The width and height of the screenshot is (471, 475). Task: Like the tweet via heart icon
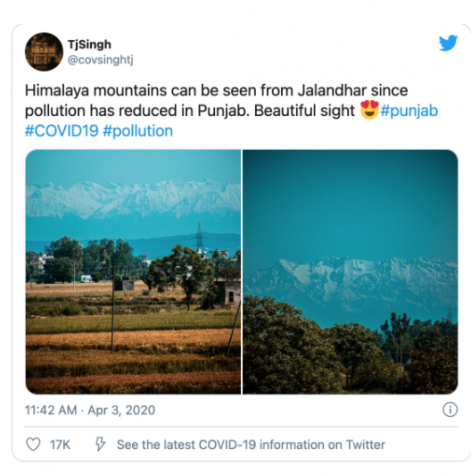33,444
